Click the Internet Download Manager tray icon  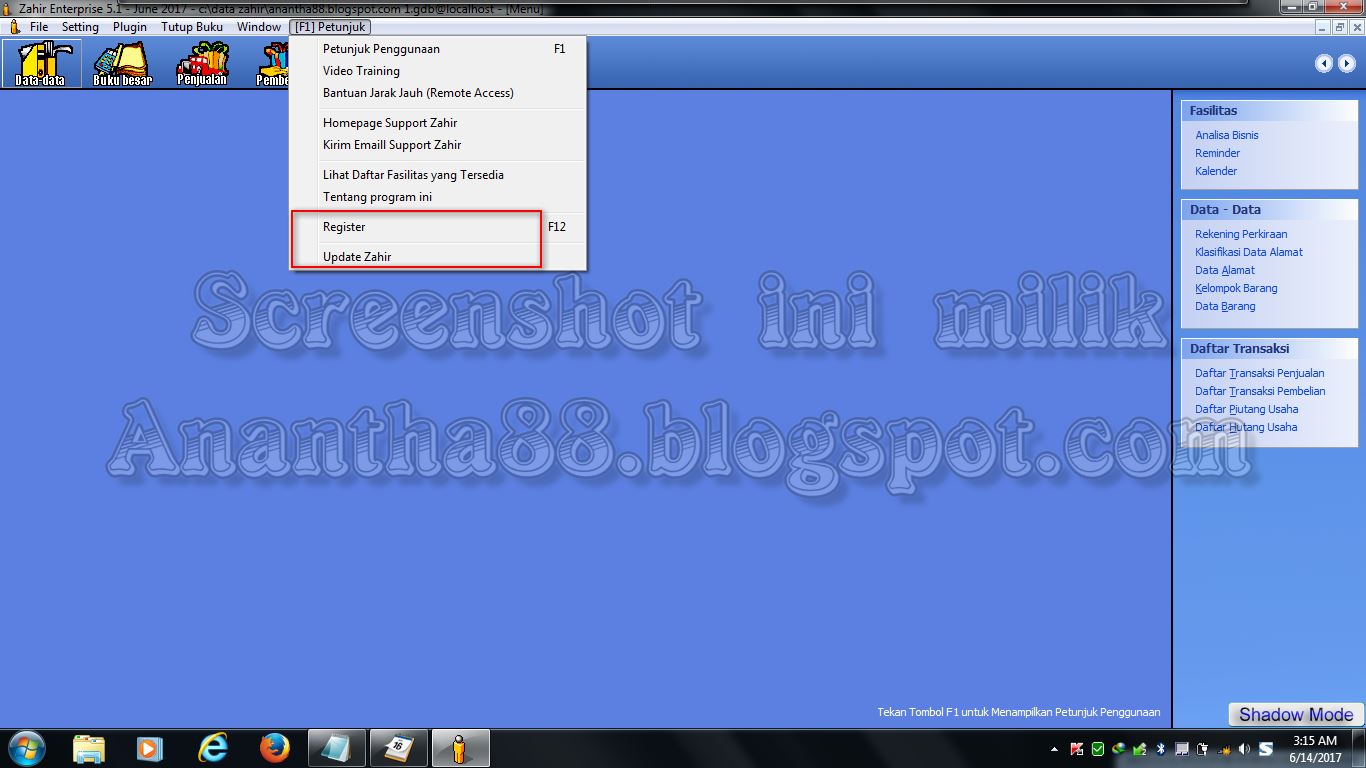coord(1118,749)
